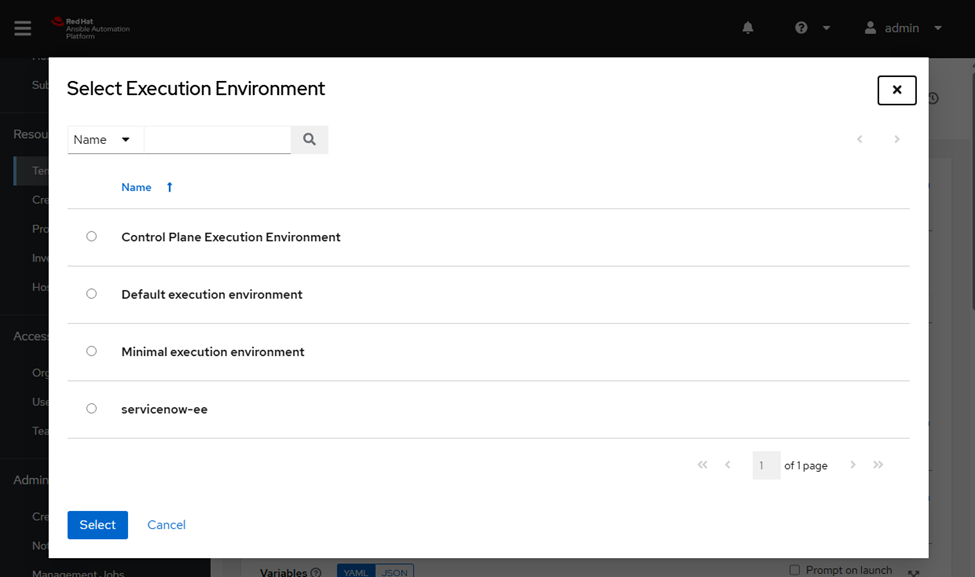The height and width of the screenshot is (577, 975).
Task: Click the Red Hat Ansible Platform logo
Action: tap(88, 28)
